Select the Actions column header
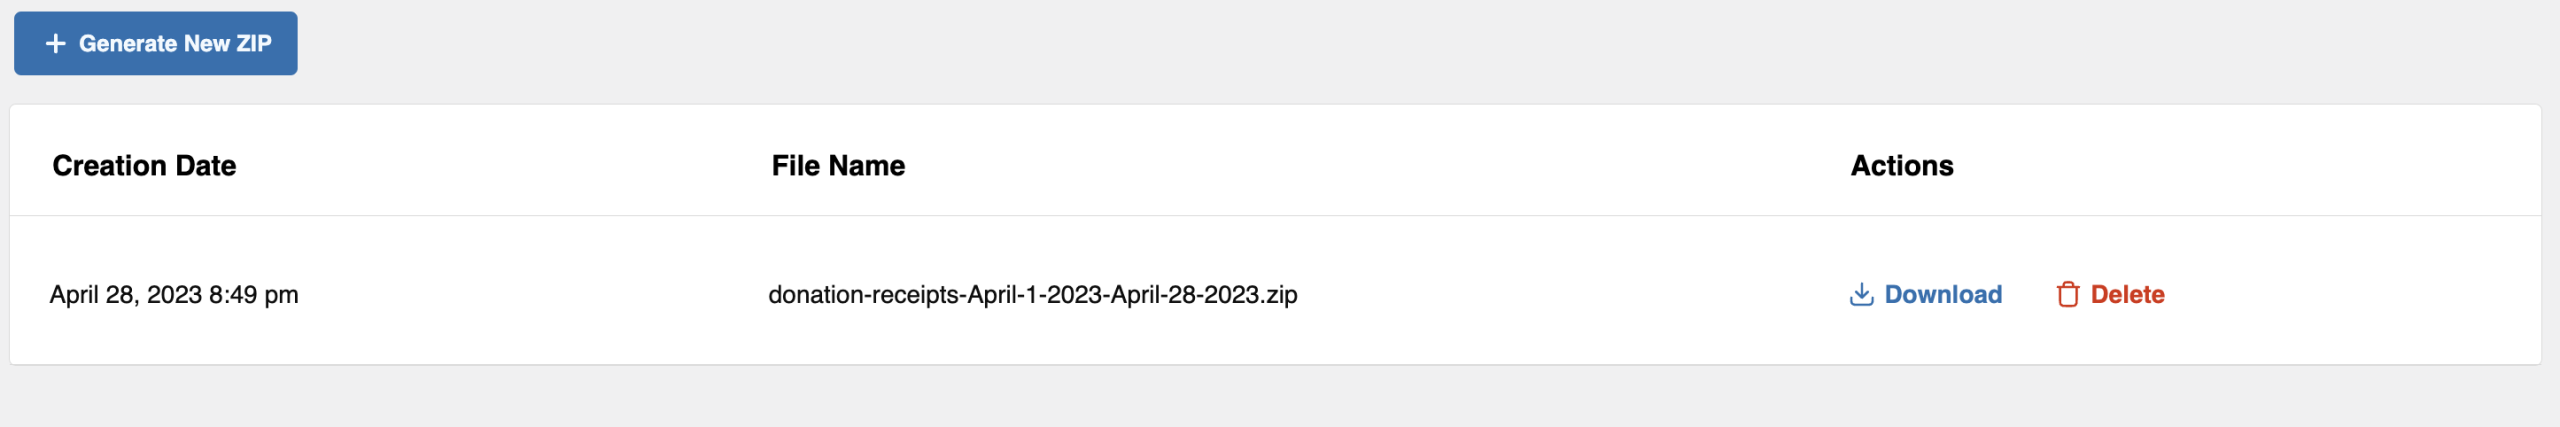The height and width of the screenshot is (427, 2560). [1902, 165]
